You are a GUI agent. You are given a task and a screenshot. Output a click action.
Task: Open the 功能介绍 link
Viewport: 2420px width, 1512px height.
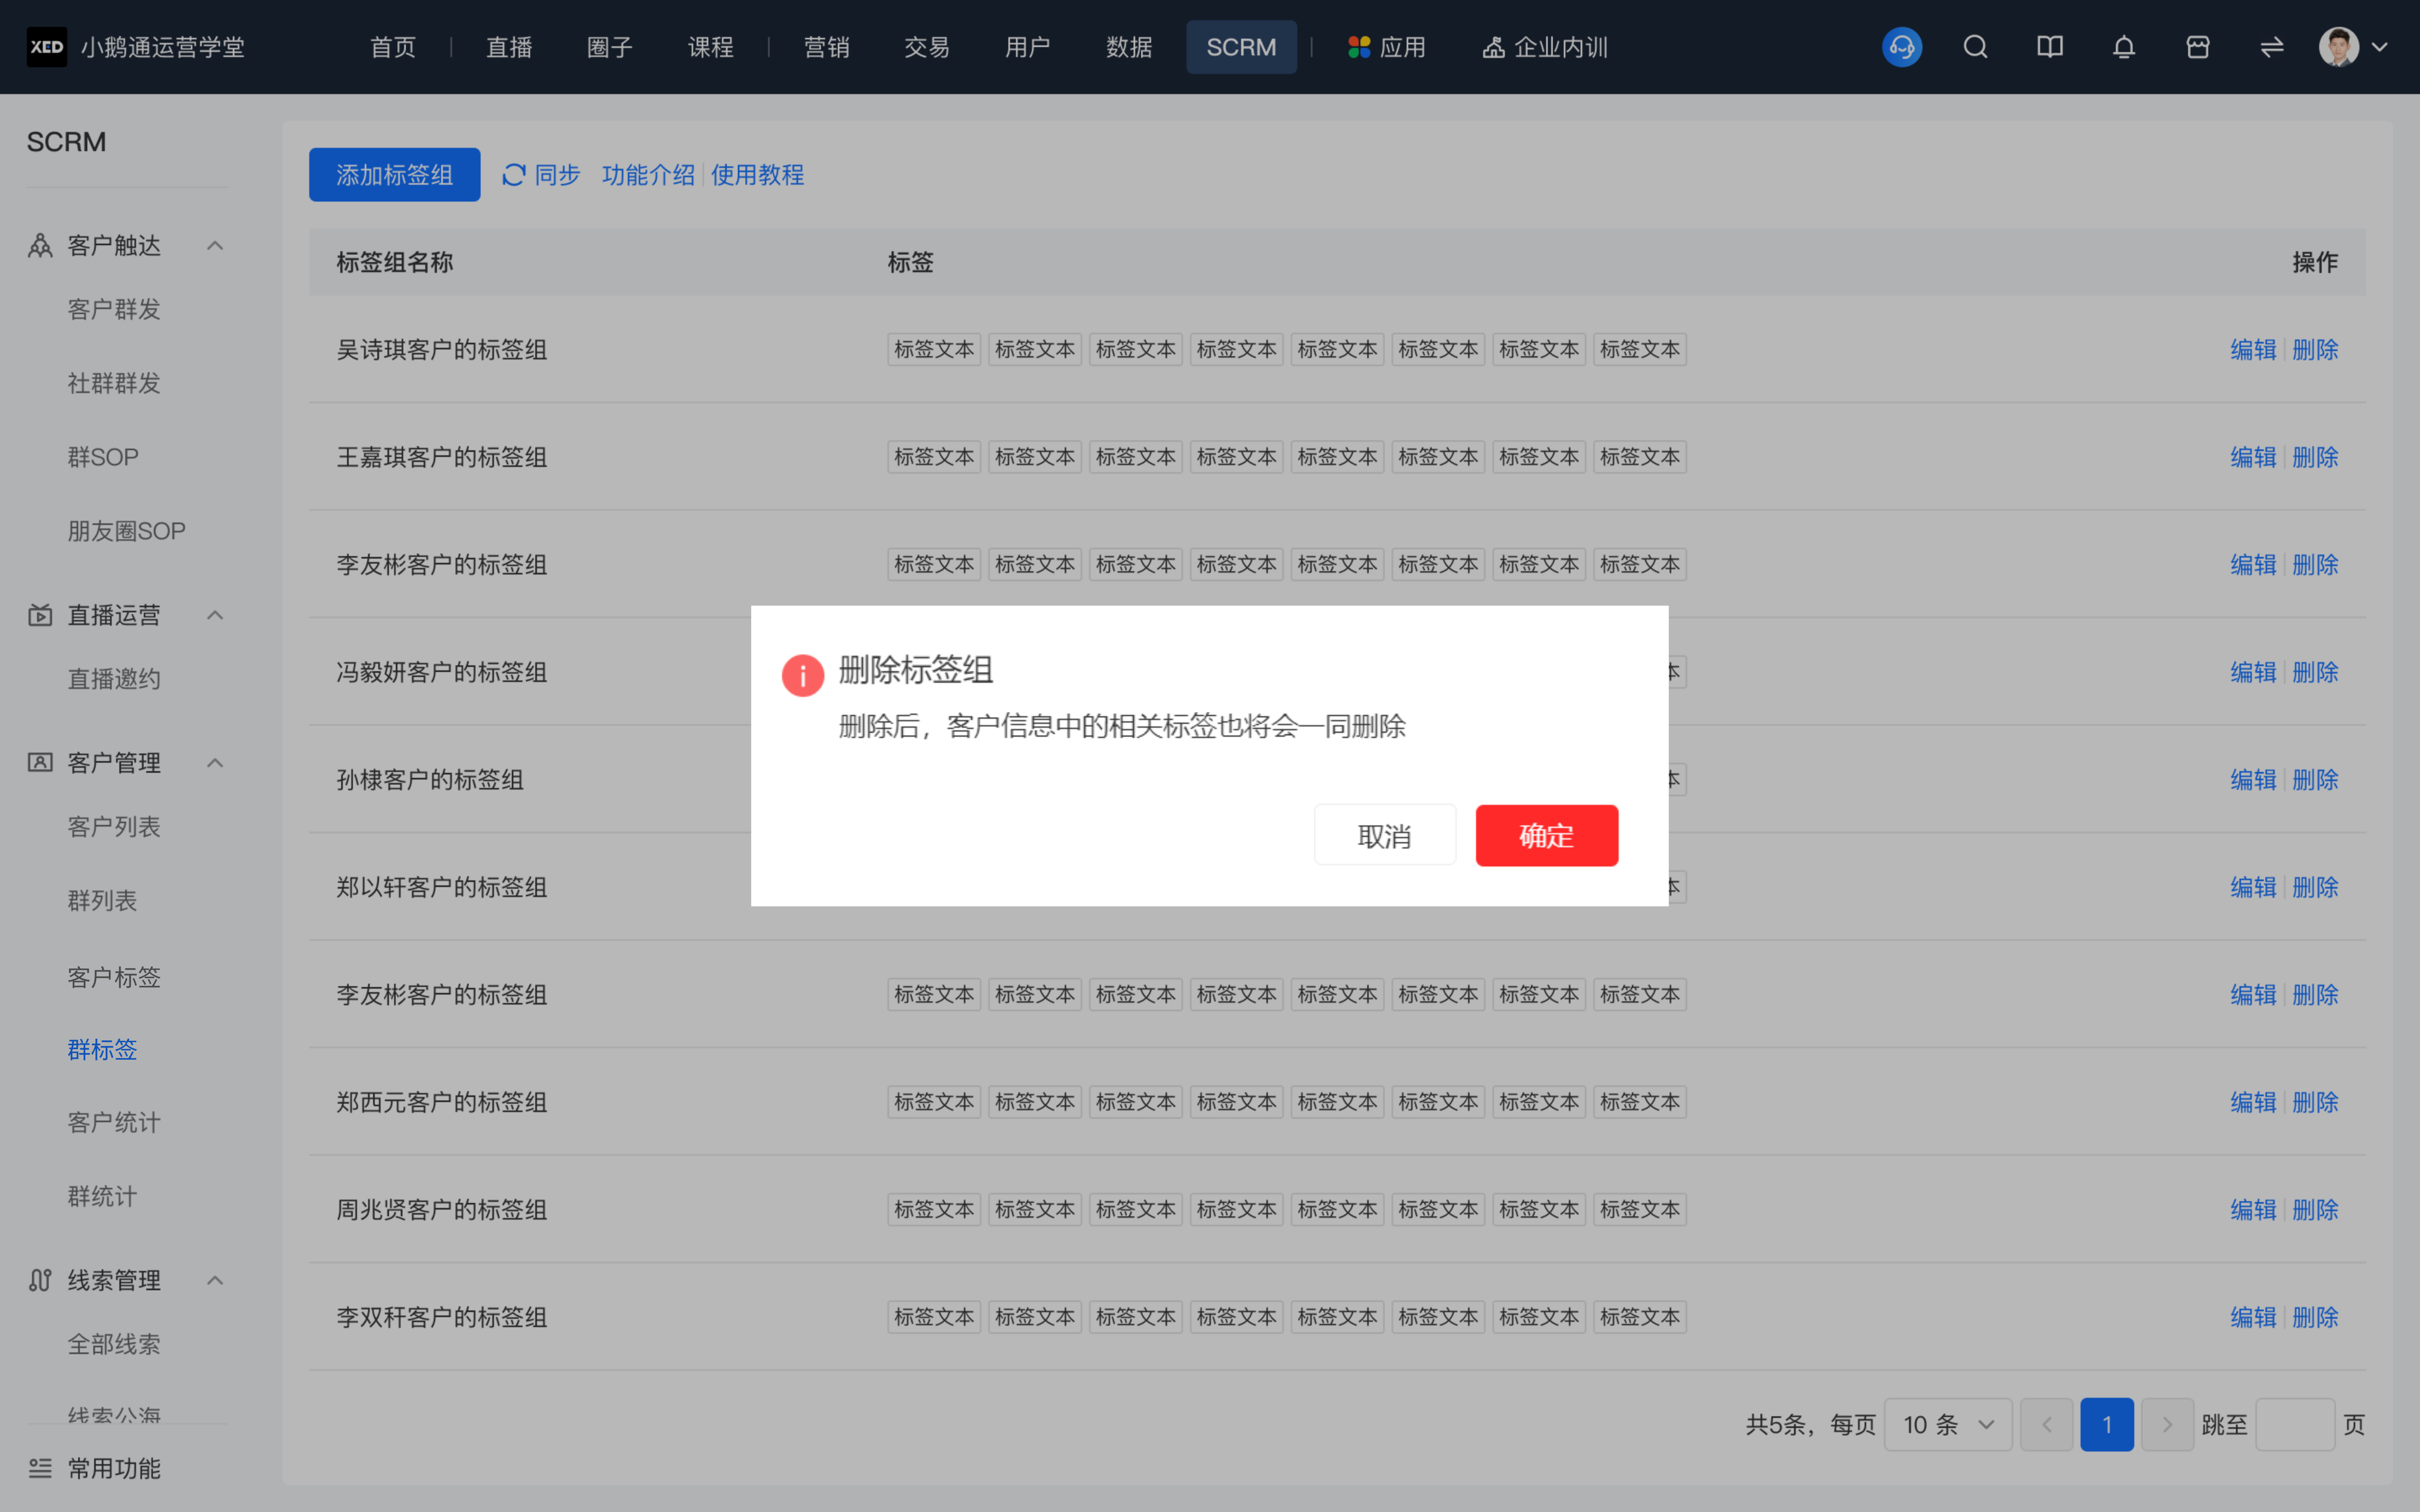pyautogui.click(x=648, y=175)
